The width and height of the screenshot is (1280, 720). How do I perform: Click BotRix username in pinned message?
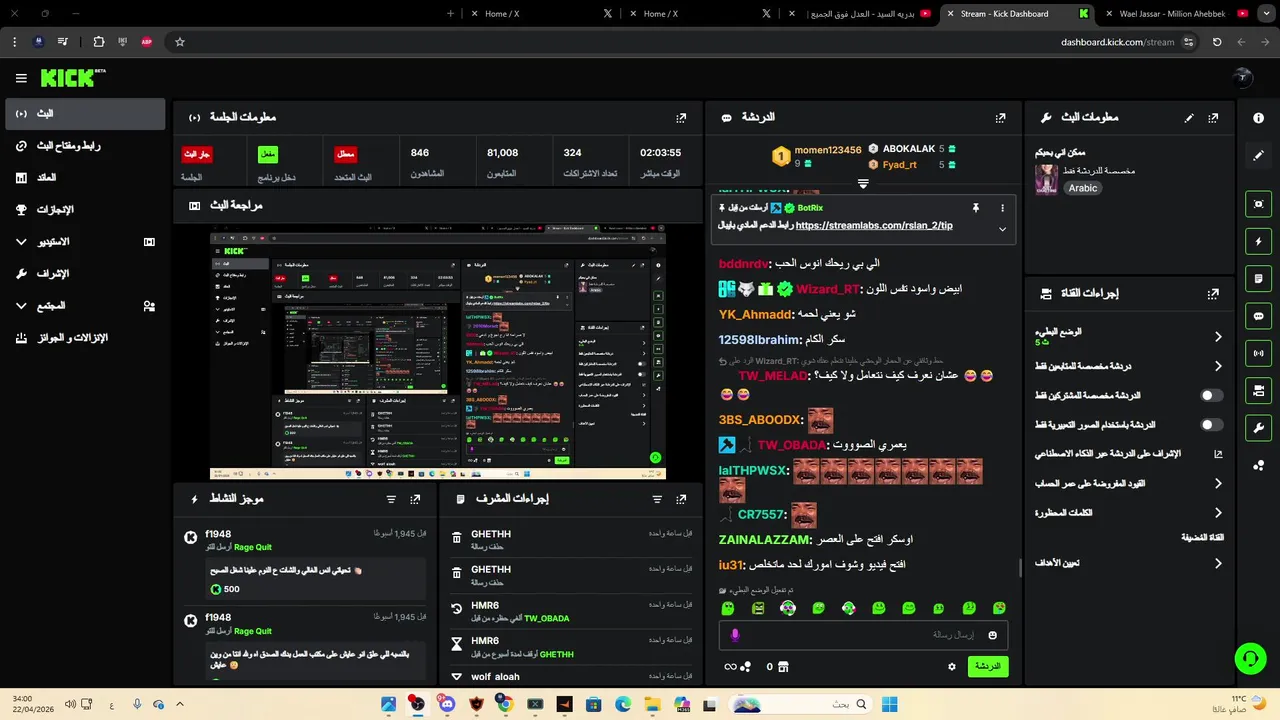point(810,208)
